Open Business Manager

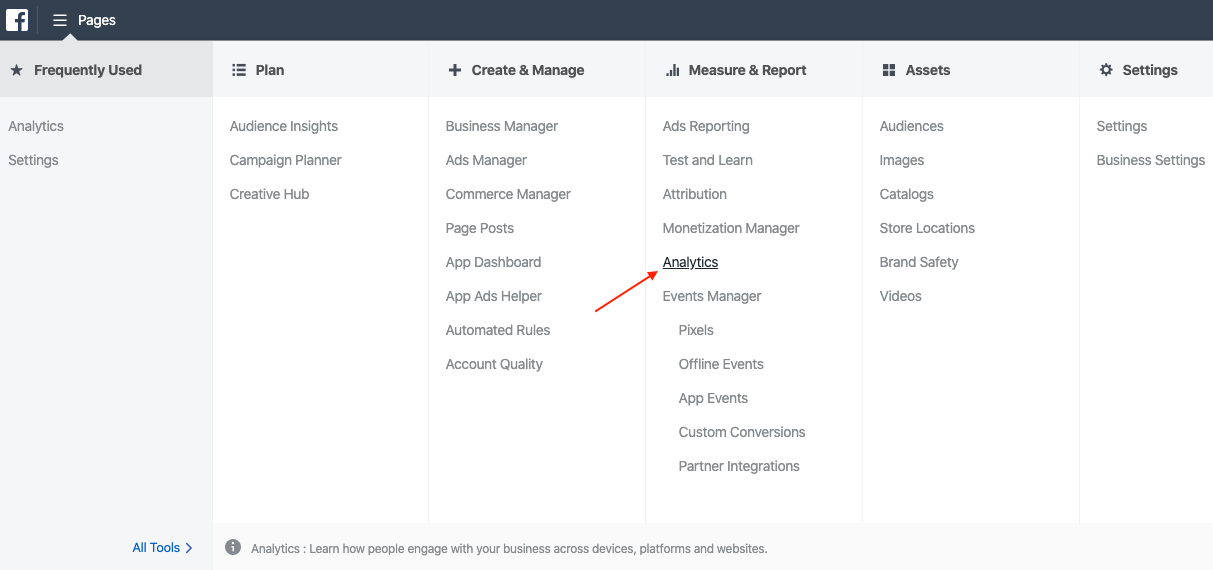(502, 126)
